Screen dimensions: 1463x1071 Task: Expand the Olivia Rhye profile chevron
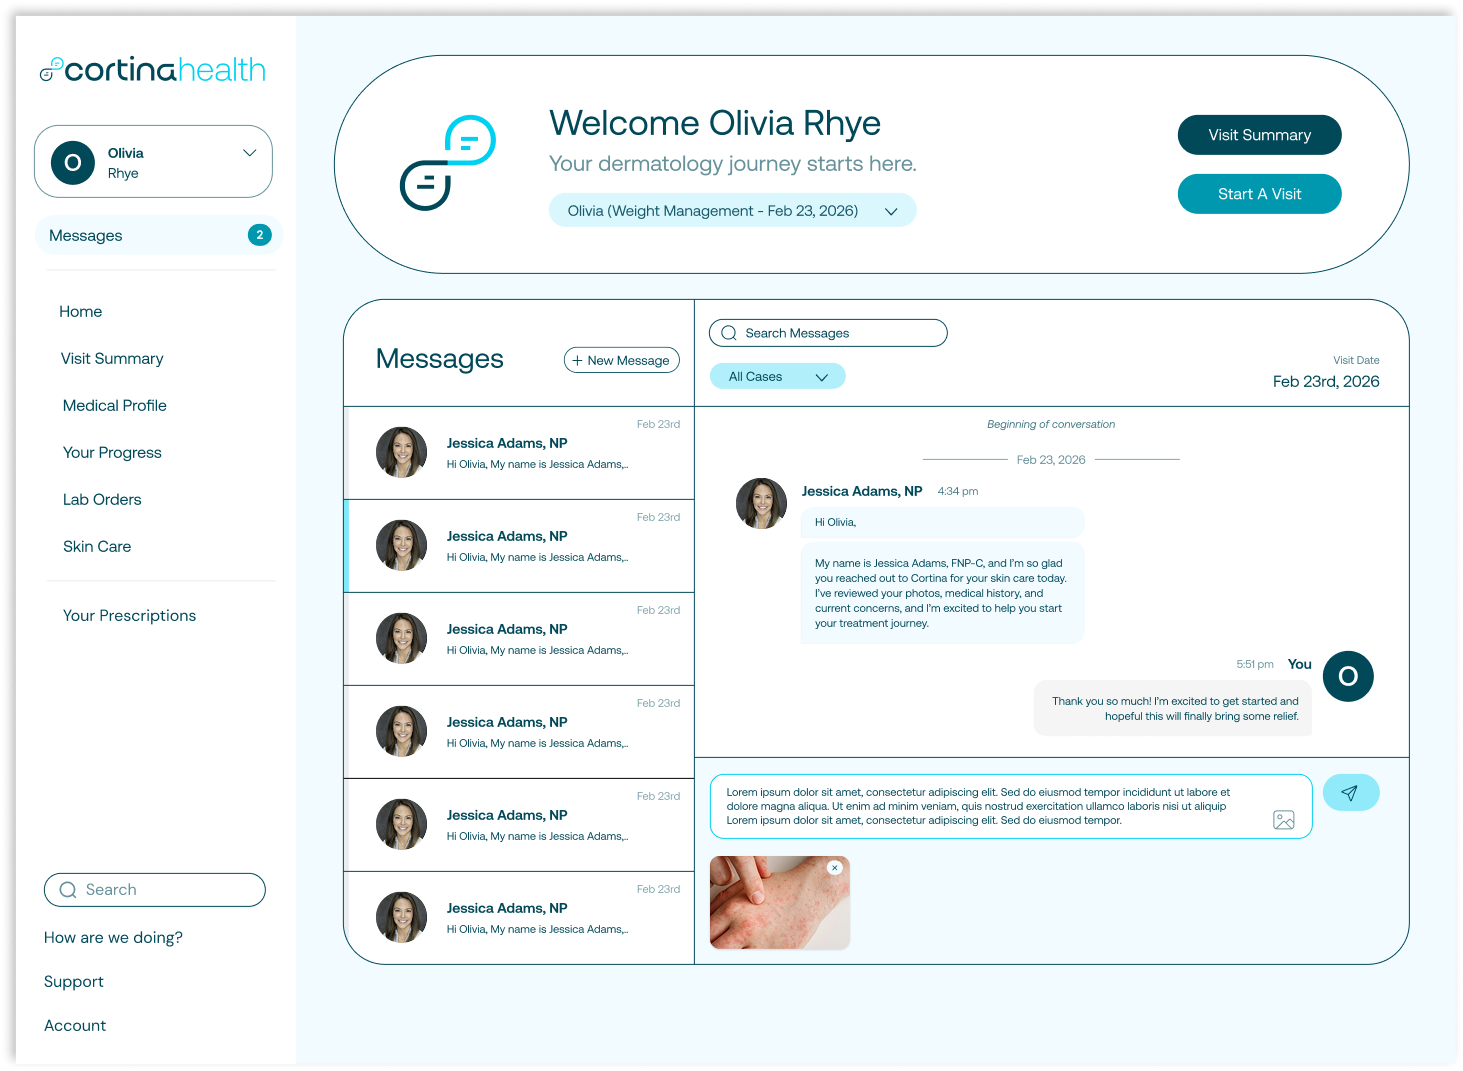click(x=249, y=152)
